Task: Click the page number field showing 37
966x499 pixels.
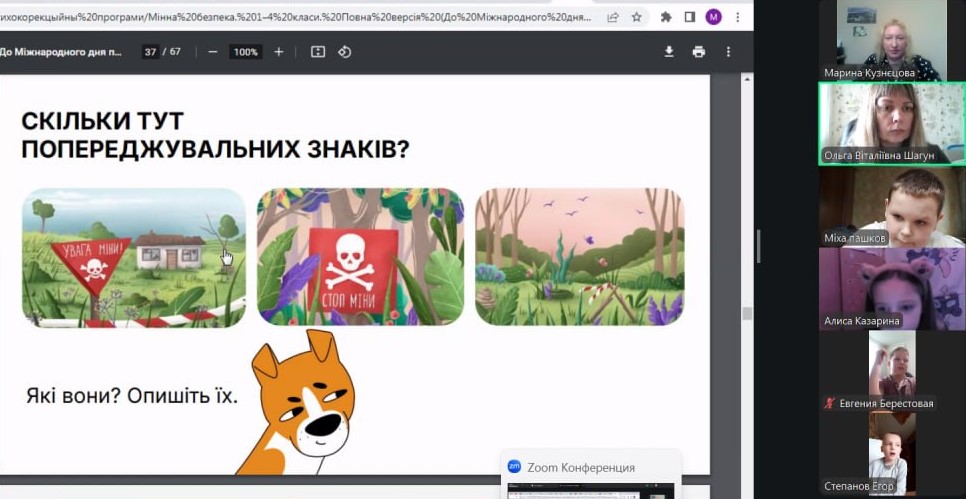Action: coord(150,52)
